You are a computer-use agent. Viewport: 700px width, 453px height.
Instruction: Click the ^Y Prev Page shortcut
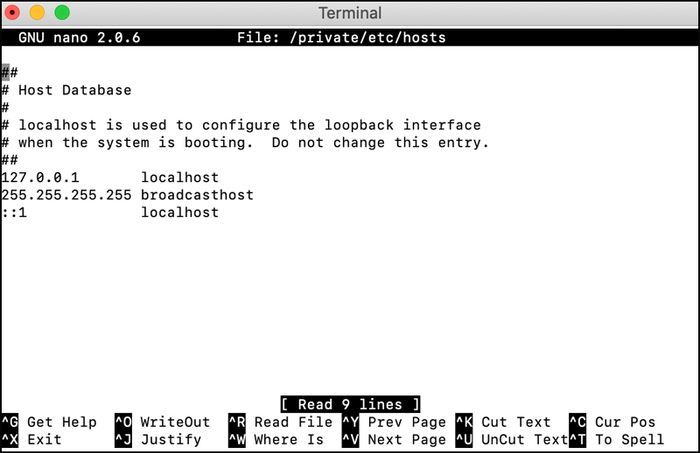click(394, 422)
